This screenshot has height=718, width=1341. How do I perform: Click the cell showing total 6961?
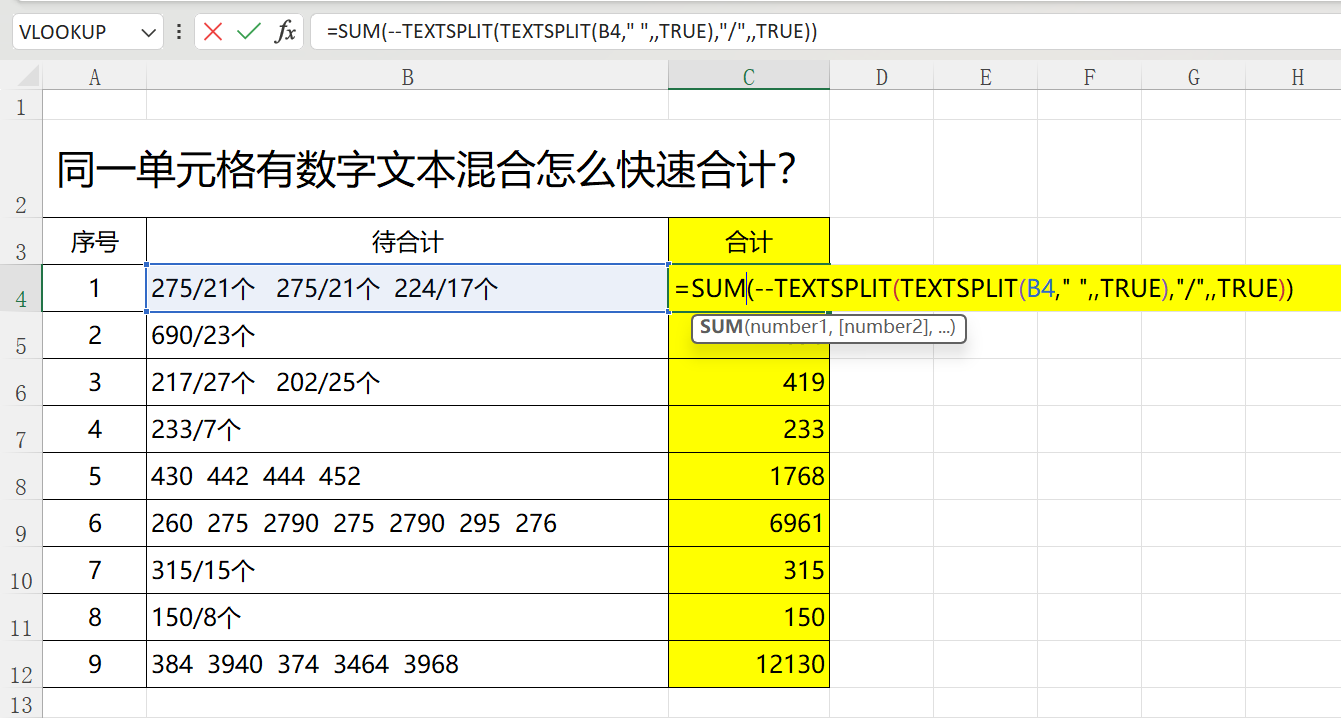[748, 523]
